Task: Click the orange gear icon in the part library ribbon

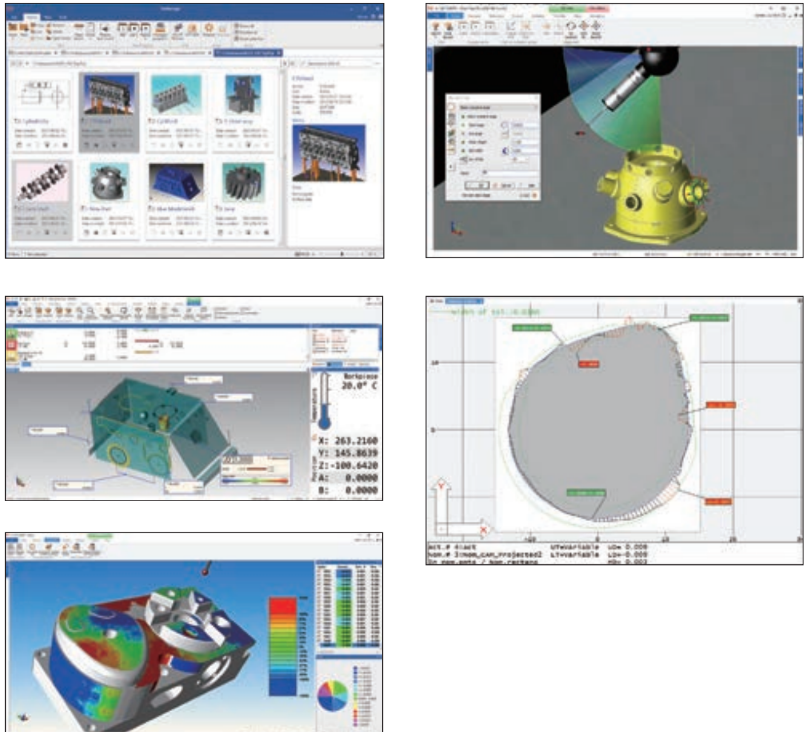Action: point(208,29)
